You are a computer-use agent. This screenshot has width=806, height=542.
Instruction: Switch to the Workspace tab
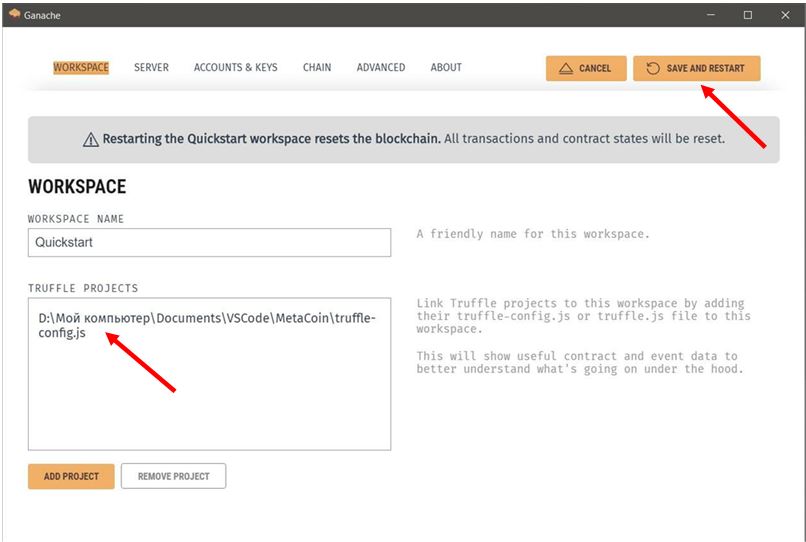(x=81, y=68)
